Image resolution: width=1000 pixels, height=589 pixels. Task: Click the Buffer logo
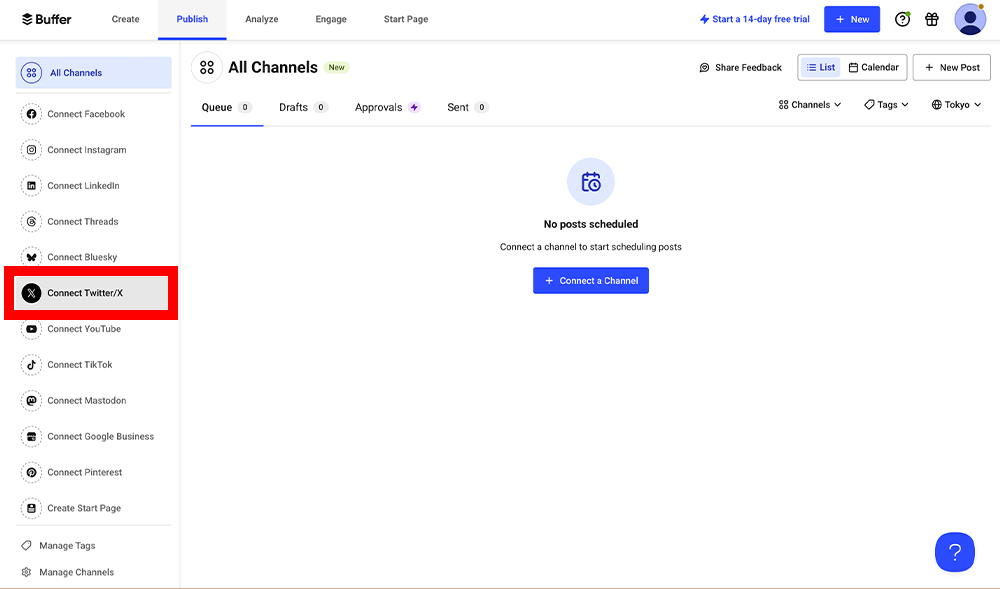click(x=47, y=19)
